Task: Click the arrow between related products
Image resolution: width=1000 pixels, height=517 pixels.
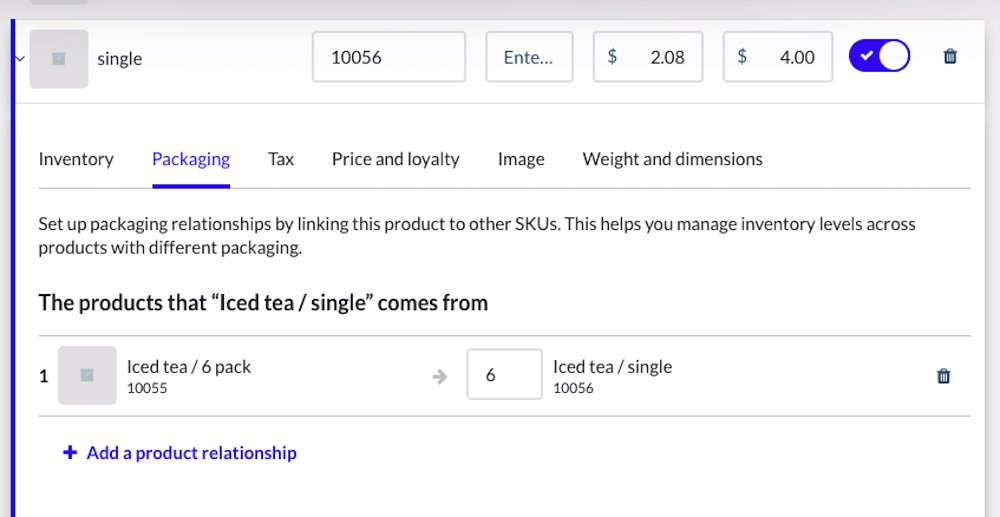Action: click(440, 377)
